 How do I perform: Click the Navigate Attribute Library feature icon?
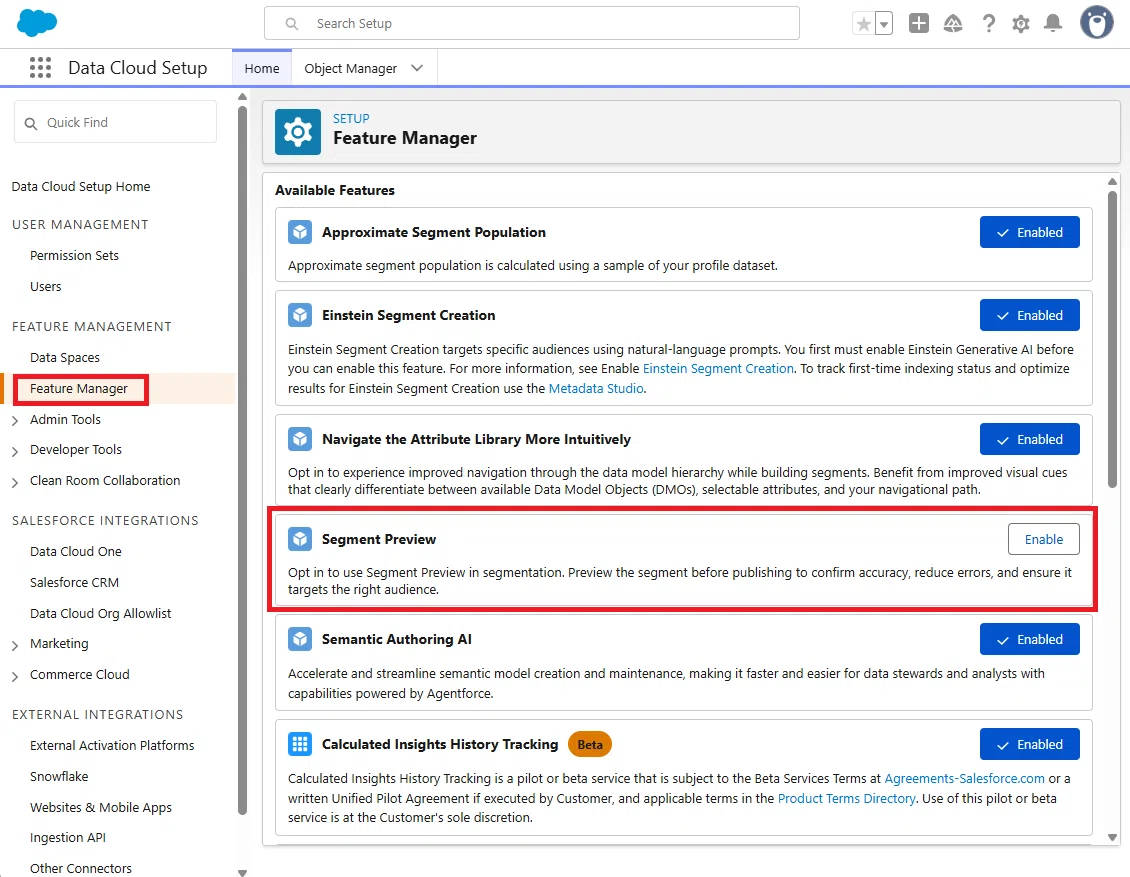point(300,439)
